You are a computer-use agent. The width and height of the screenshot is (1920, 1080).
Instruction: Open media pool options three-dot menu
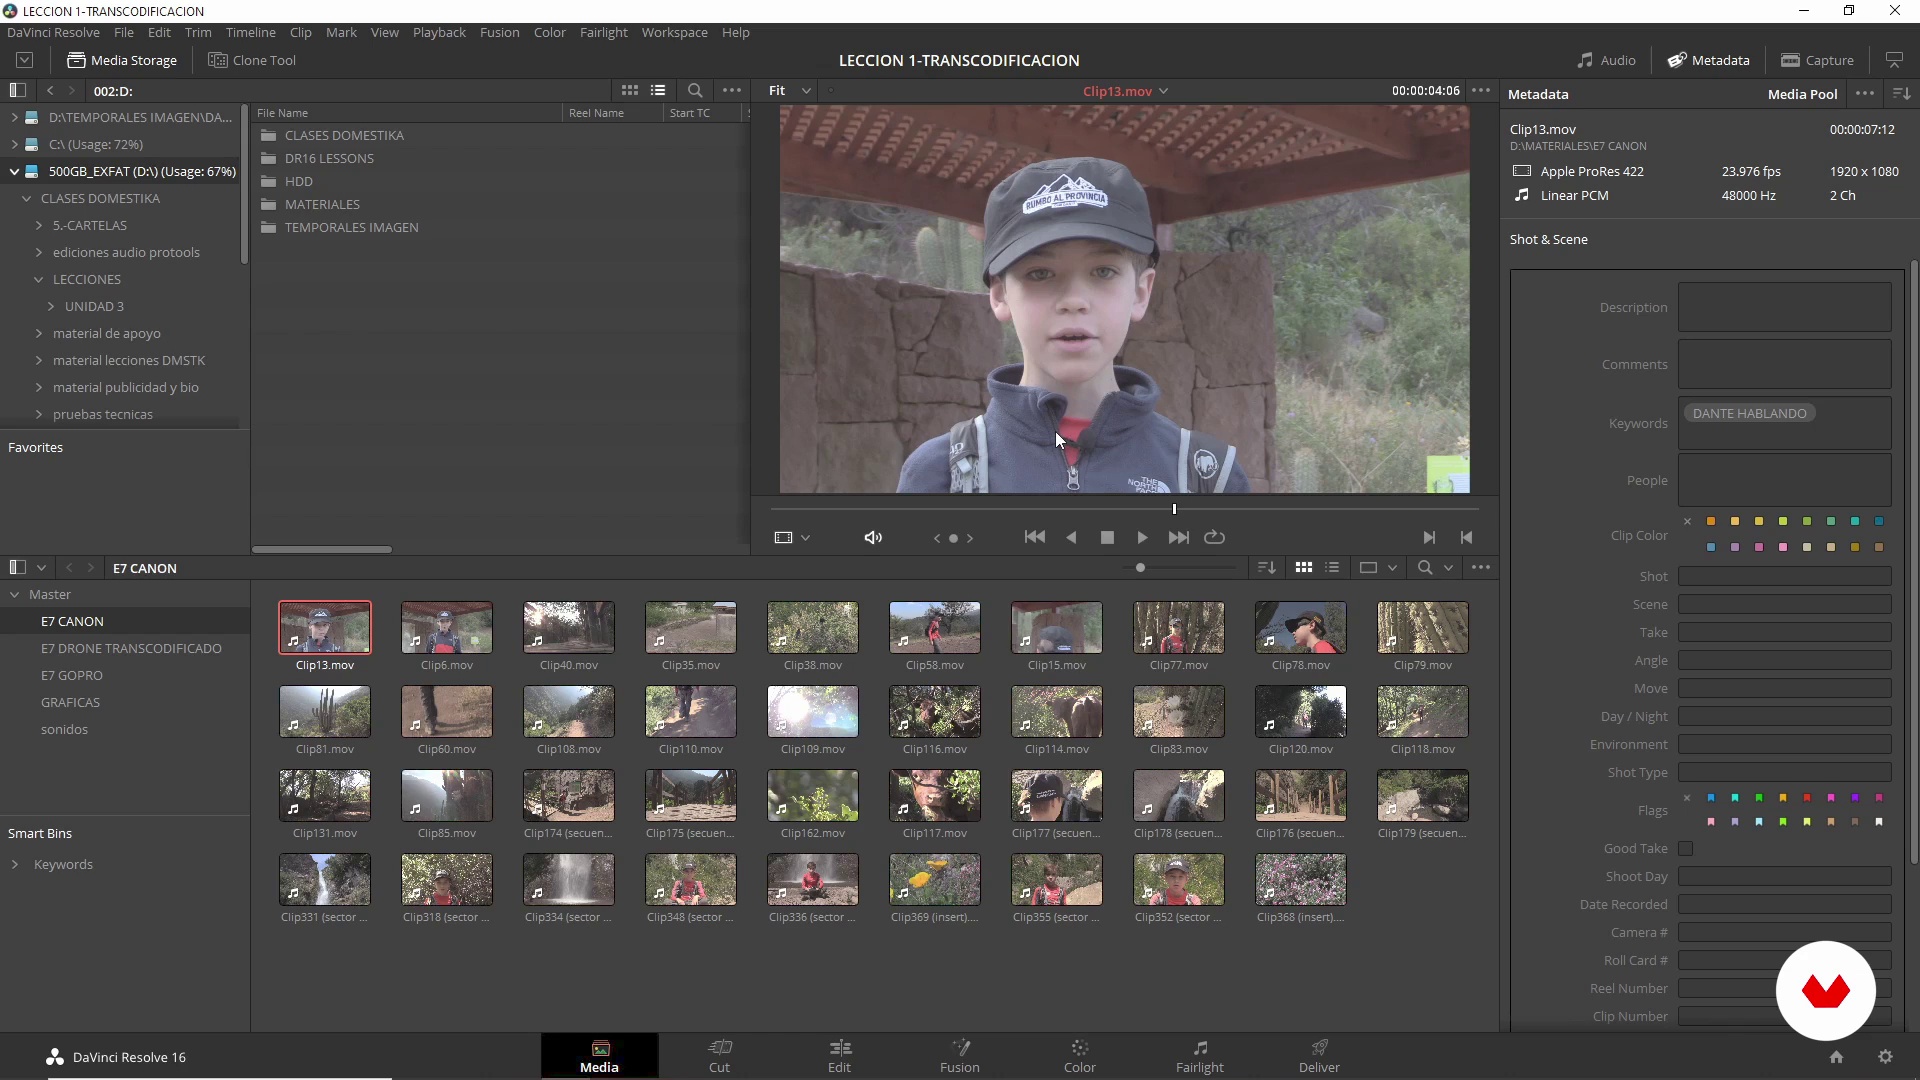click(x=1481, y=567)
